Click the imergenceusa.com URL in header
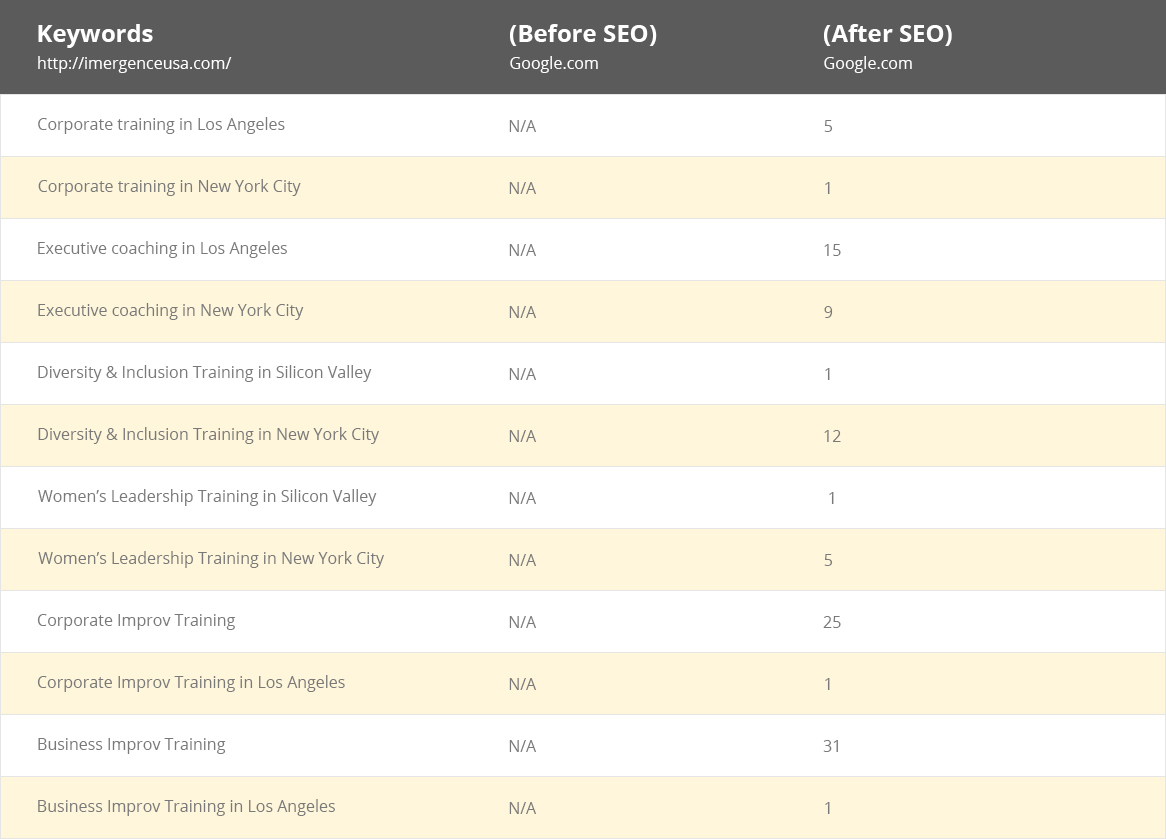 point(134,63)
